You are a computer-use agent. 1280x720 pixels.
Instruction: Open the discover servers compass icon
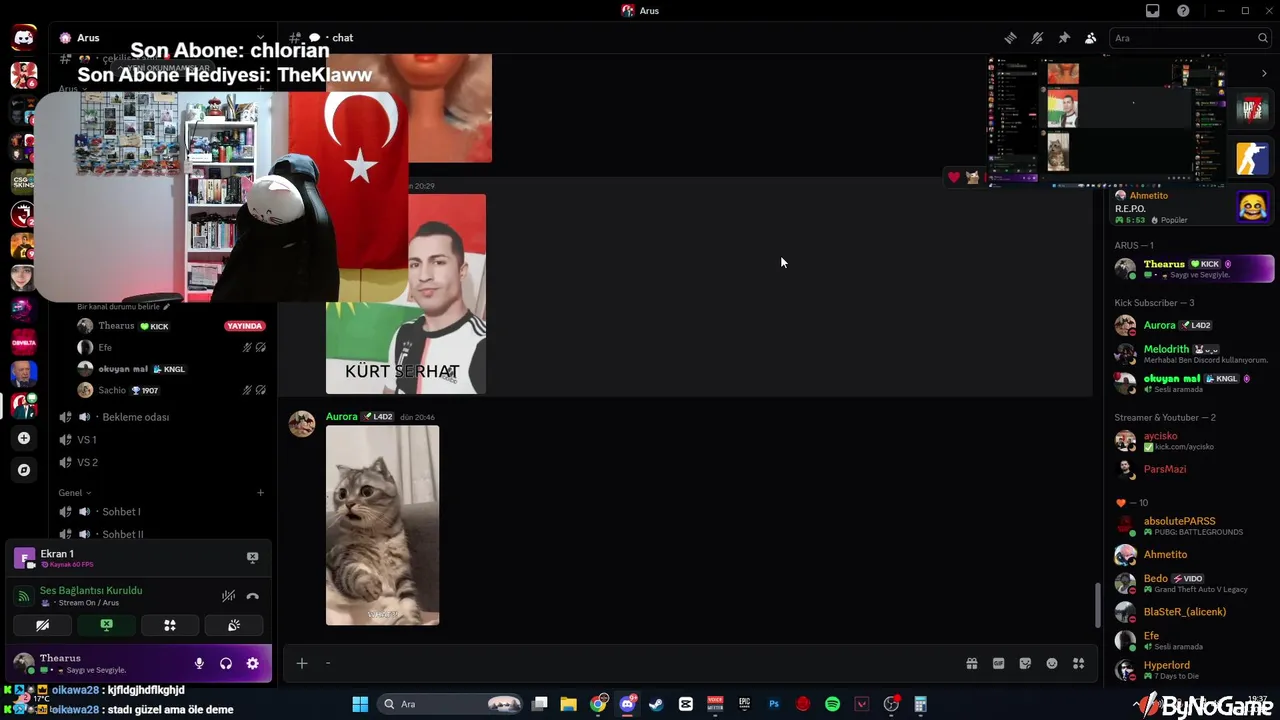point(24,470)
